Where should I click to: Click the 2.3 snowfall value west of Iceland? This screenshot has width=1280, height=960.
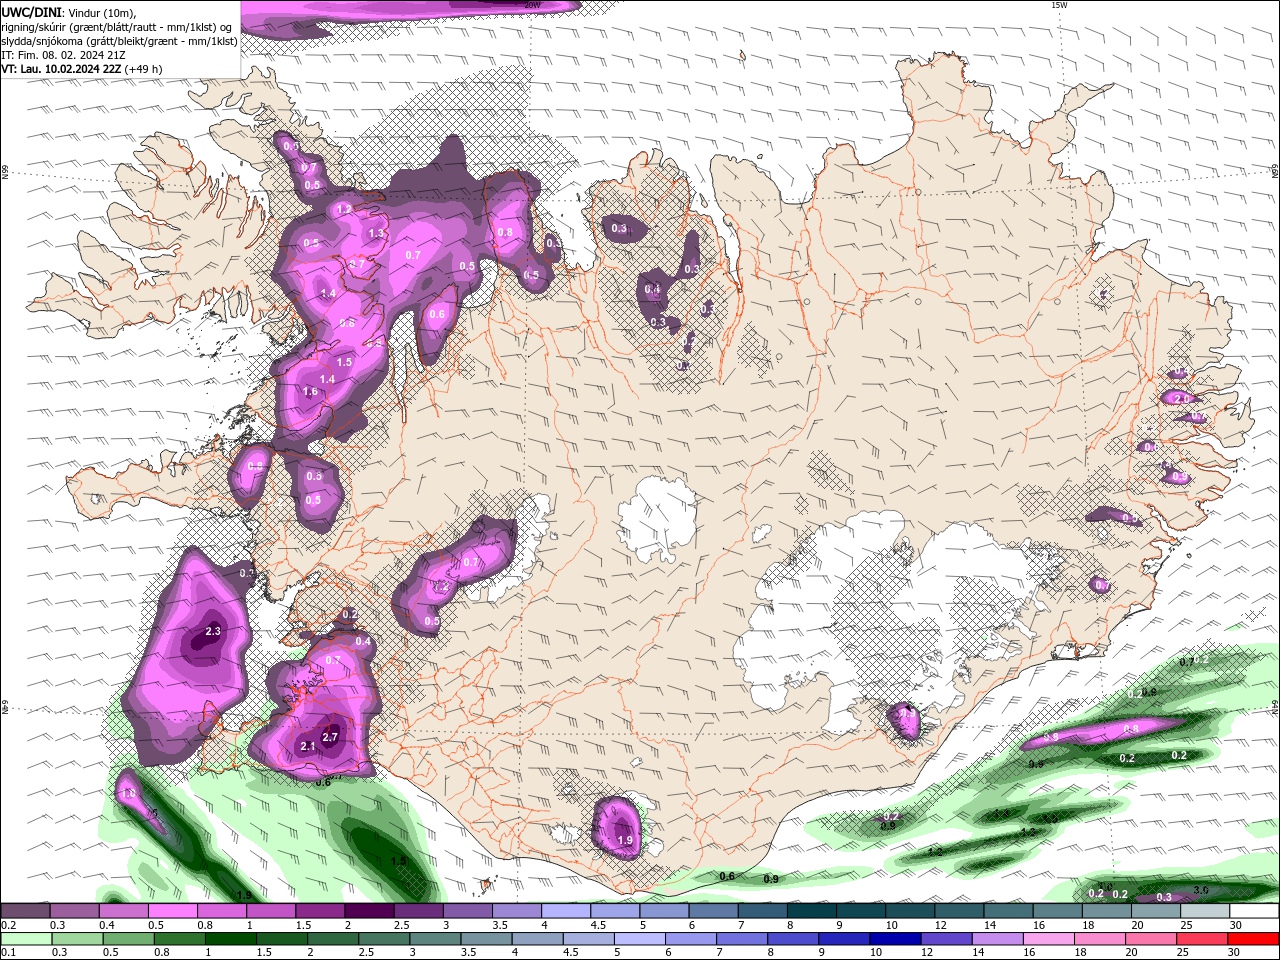[213, 631]
